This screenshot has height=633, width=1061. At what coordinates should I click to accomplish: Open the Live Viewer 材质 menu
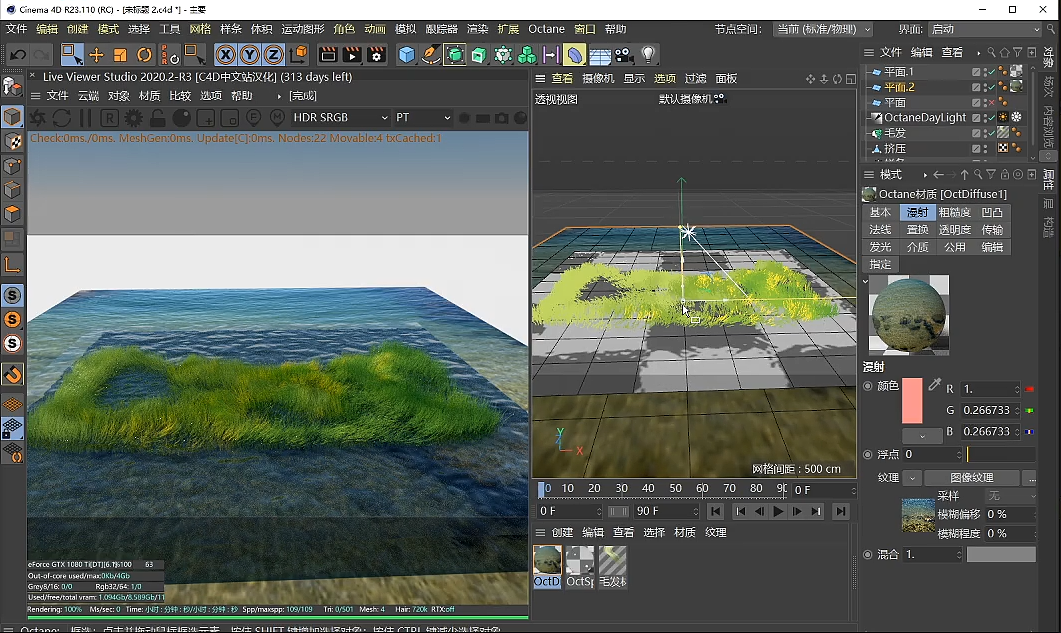150,95
